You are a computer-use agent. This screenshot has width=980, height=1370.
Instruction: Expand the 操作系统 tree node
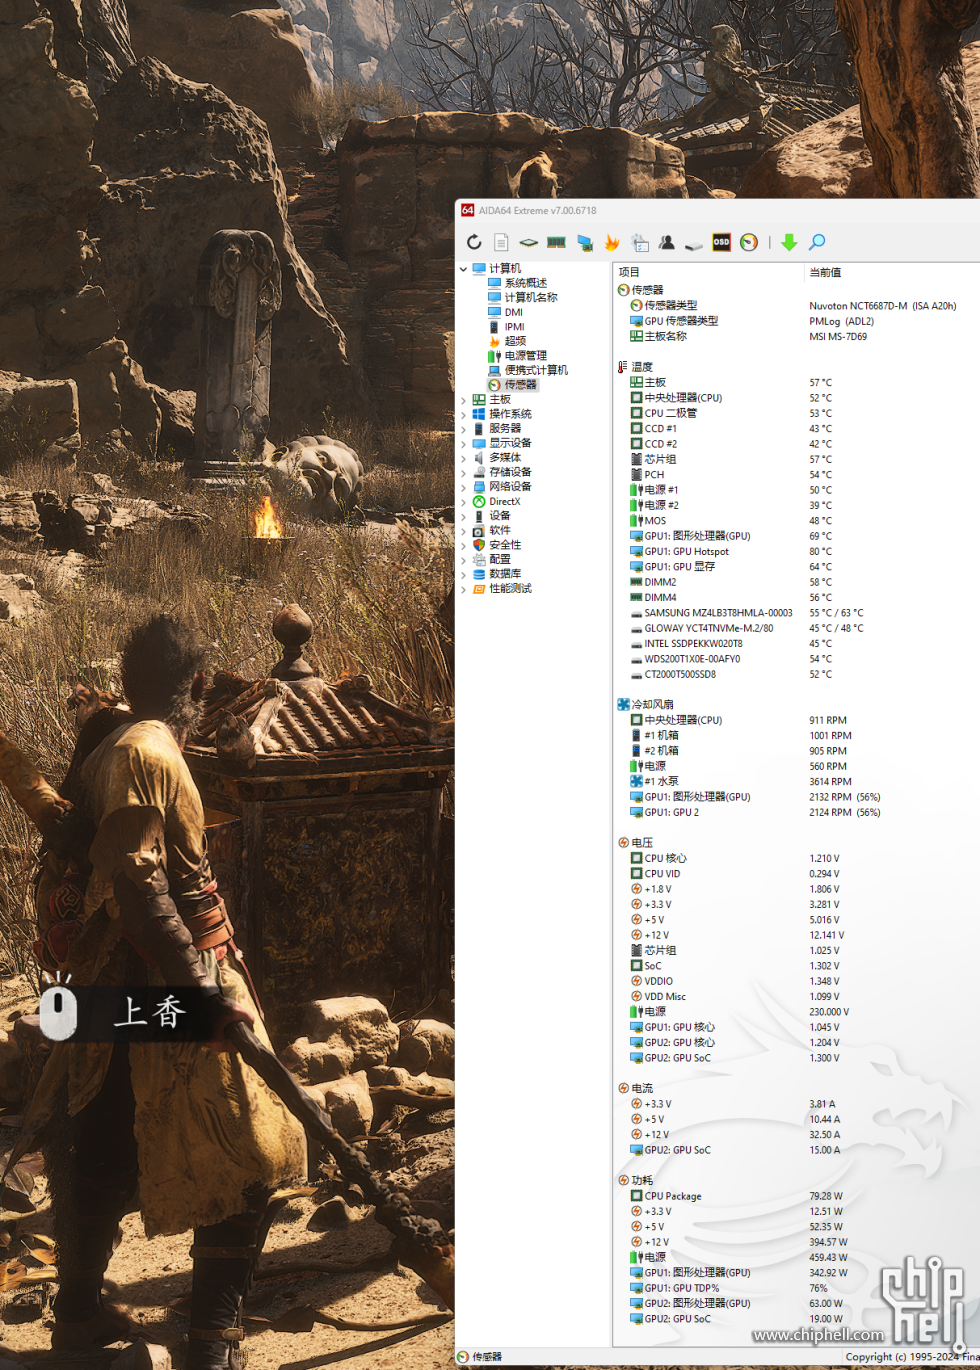[x=463, y=414]
